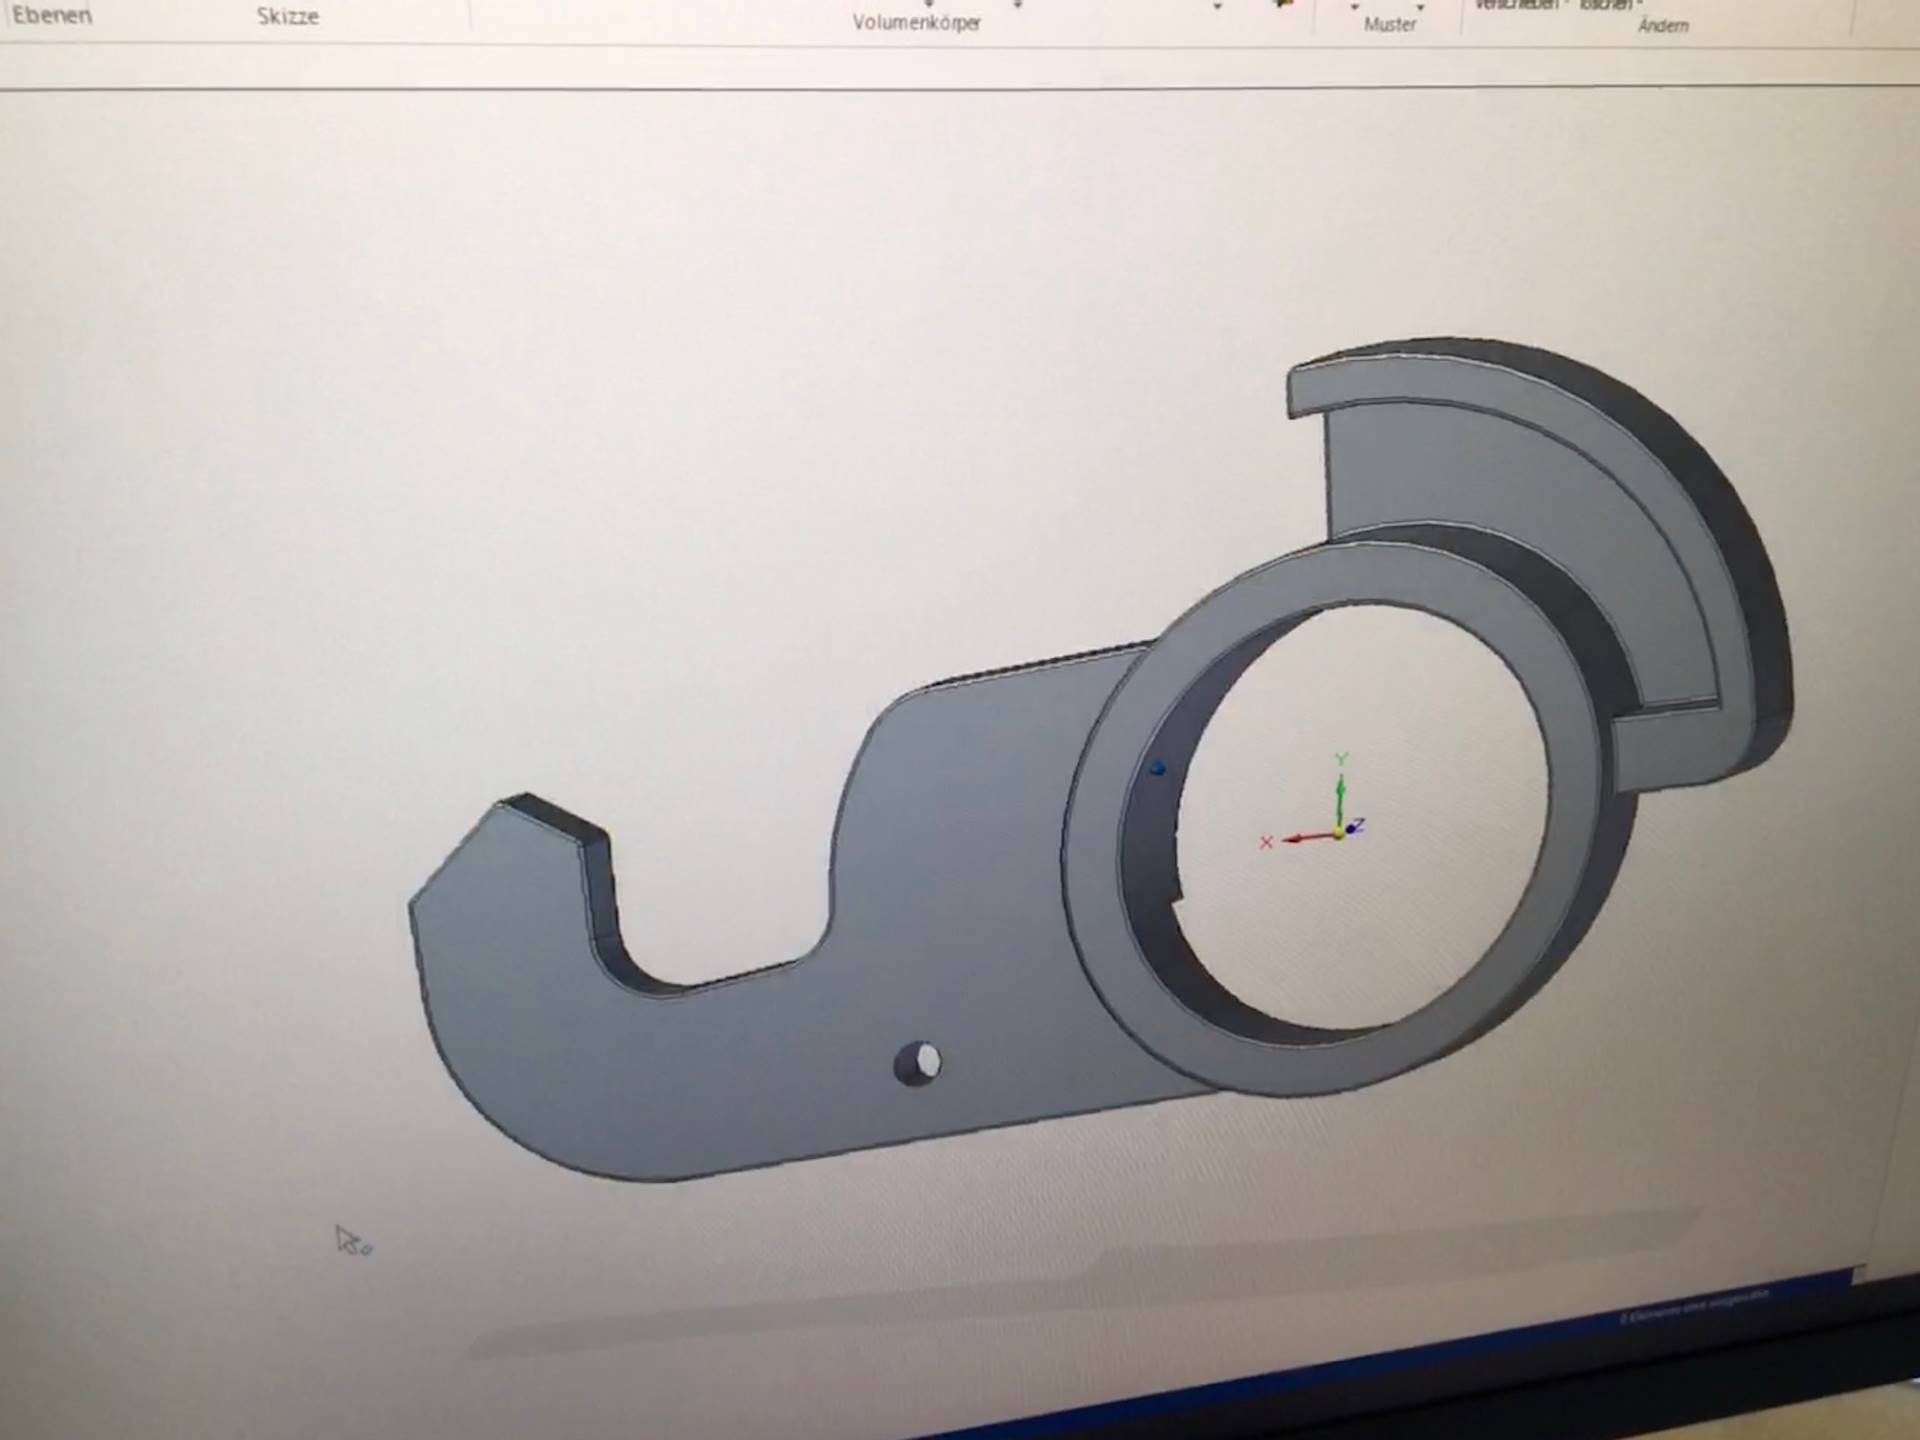
Task: Select the blue point on ring edge
Action: (x=1158, y=768)
